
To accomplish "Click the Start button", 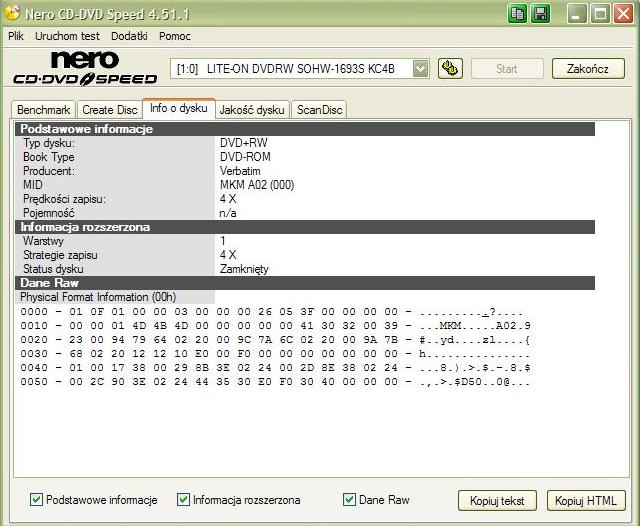I will pyautogui.click(x=507, y=69).
